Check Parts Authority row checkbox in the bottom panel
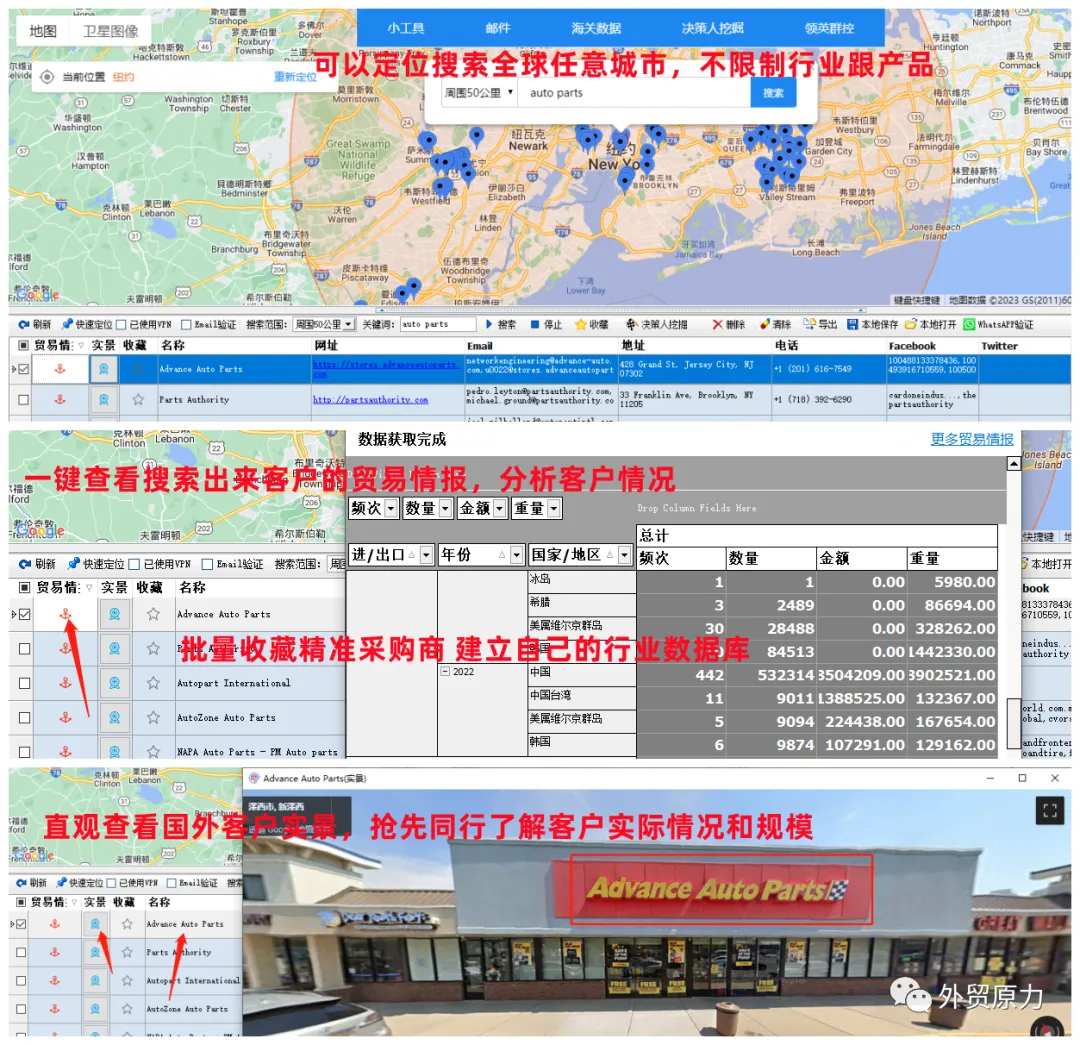 click(x=21, y=952)
